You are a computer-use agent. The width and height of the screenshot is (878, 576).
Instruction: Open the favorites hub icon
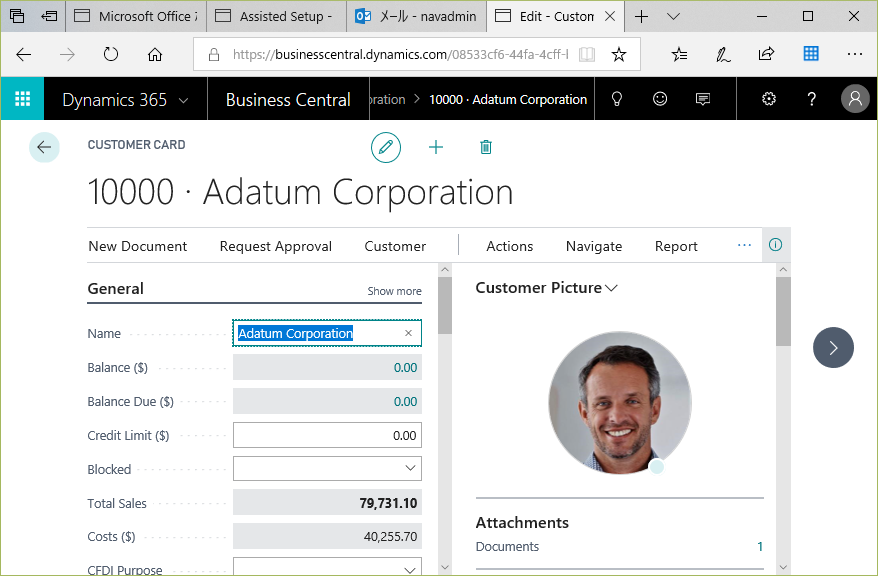point(679,54)
